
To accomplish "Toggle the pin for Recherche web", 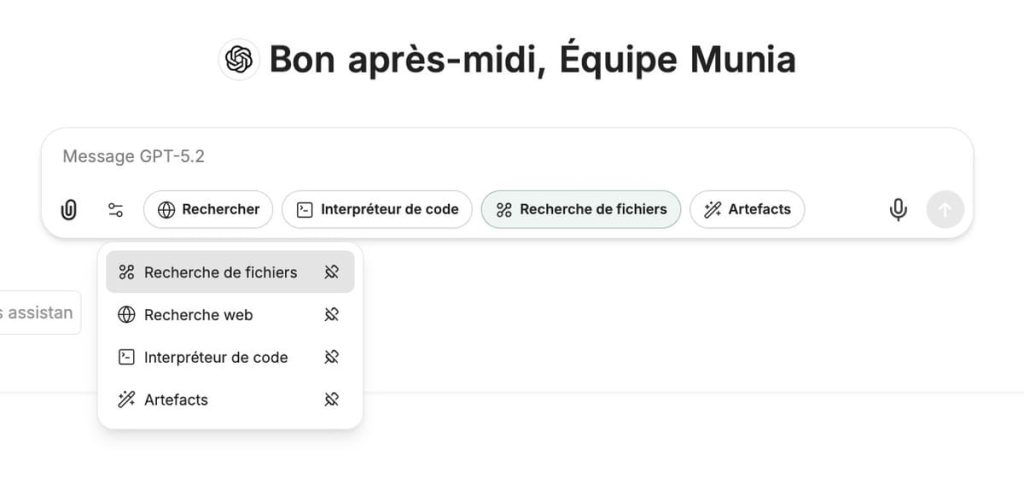I will click(x=332, y=315).
